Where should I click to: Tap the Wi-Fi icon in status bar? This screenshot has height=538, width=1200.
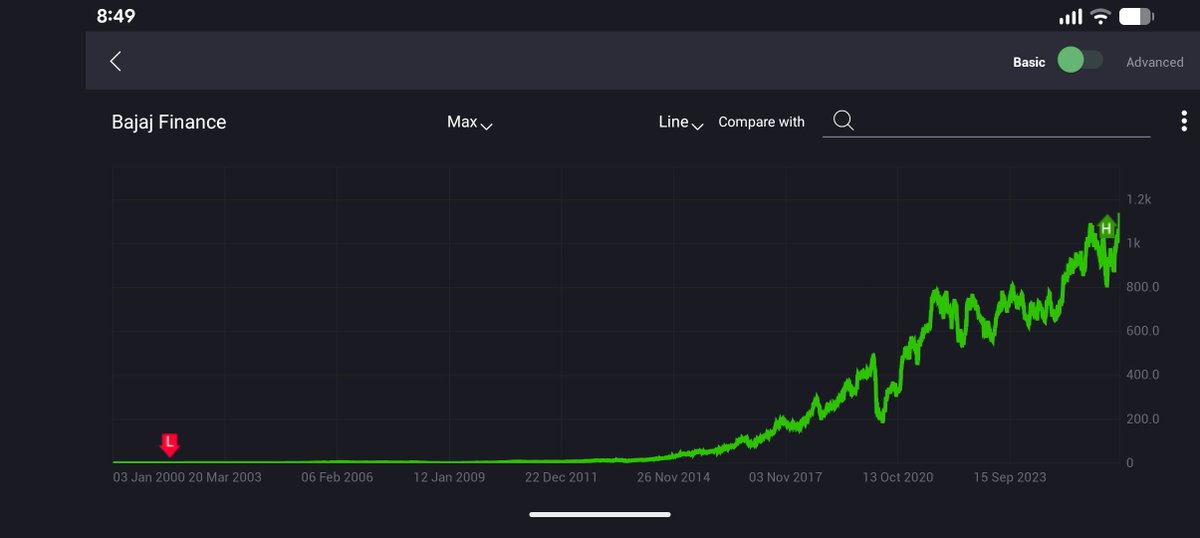click(1101, 17)
